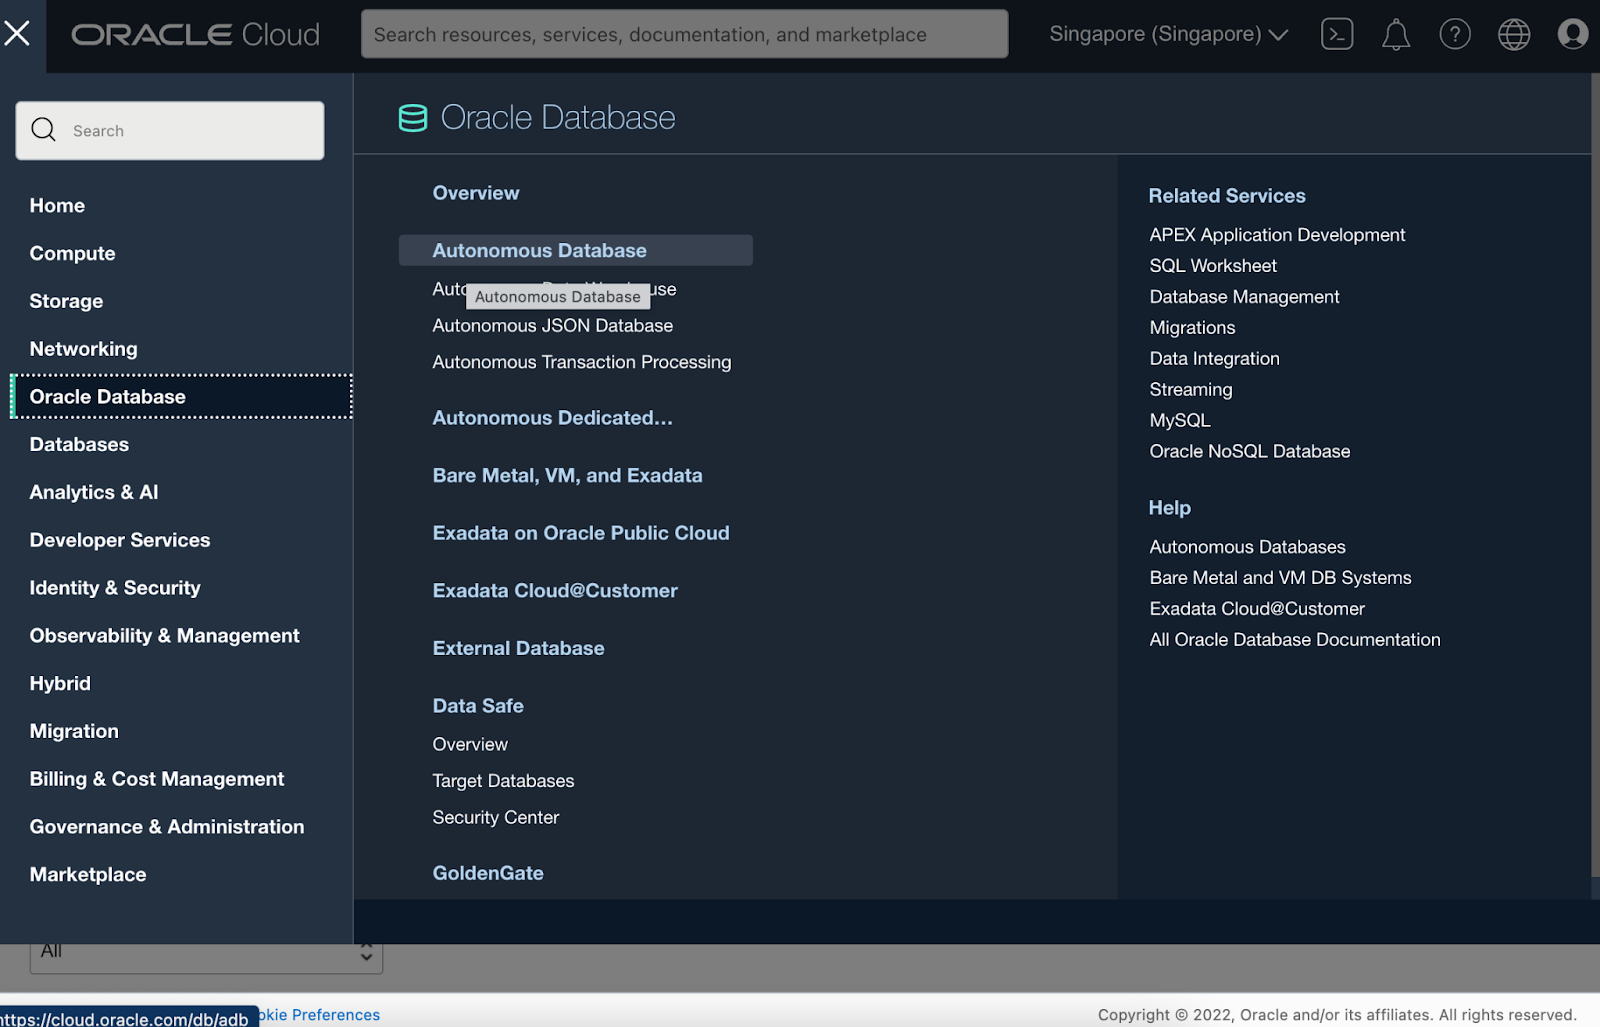Select Identity & Security menu item
Viewport: 1600px width, 1027px height.
click(115, 588)
